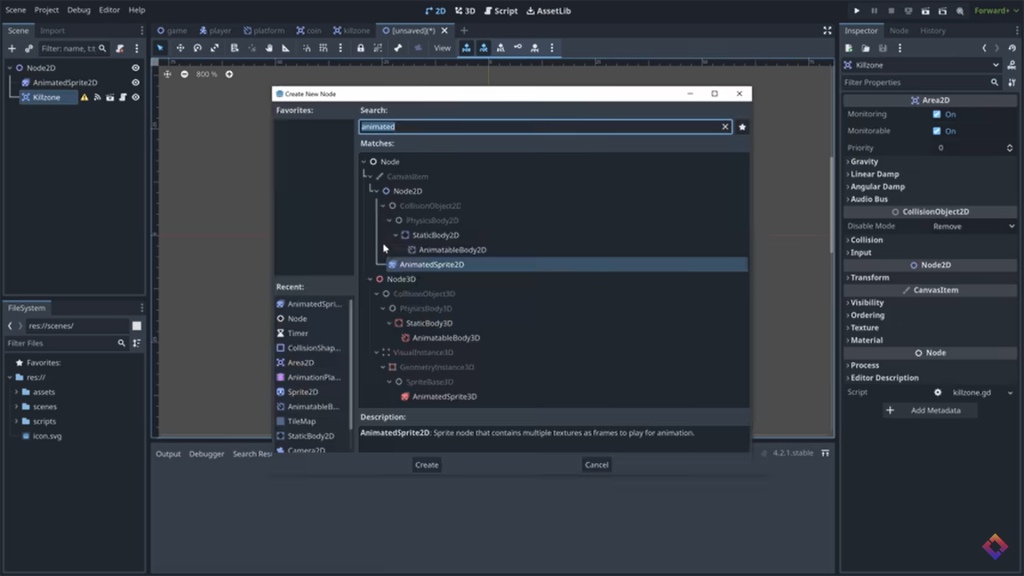Toggle the Monitoring checkbox
The width and height of the screenshot is (1024, 576).
(x=937, y=115)
